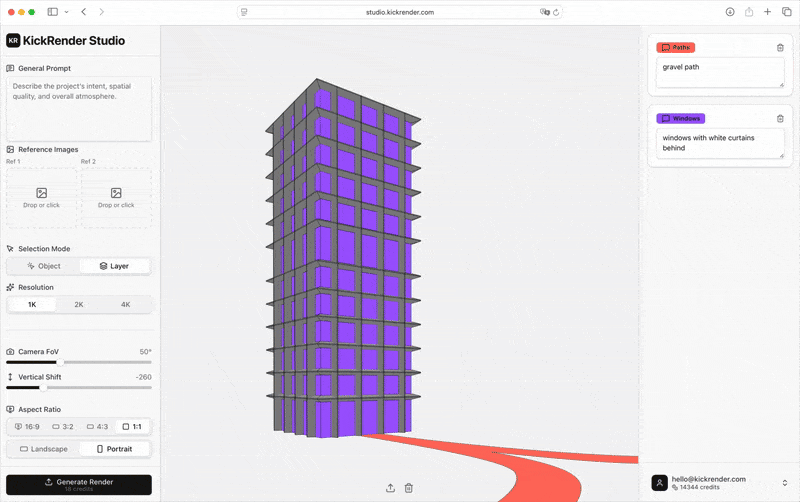Click the upload icon below the viewport
The image size is (800, 502).
click(x=390, y=488)
